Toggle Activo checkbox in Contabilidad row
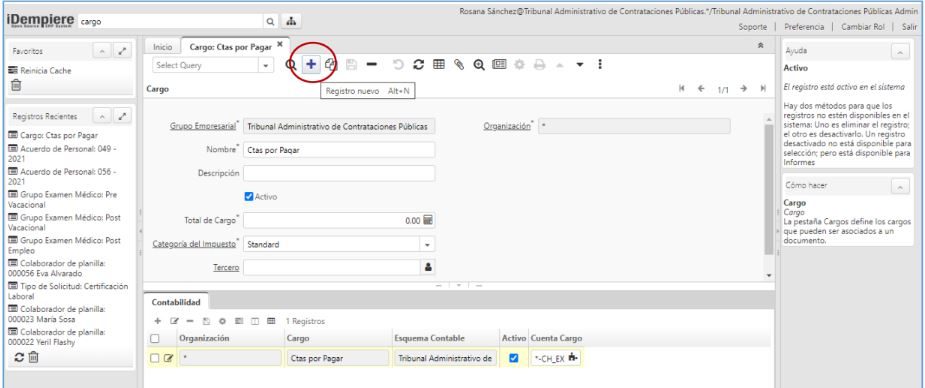925x388 pixels. tap(513, 358)
